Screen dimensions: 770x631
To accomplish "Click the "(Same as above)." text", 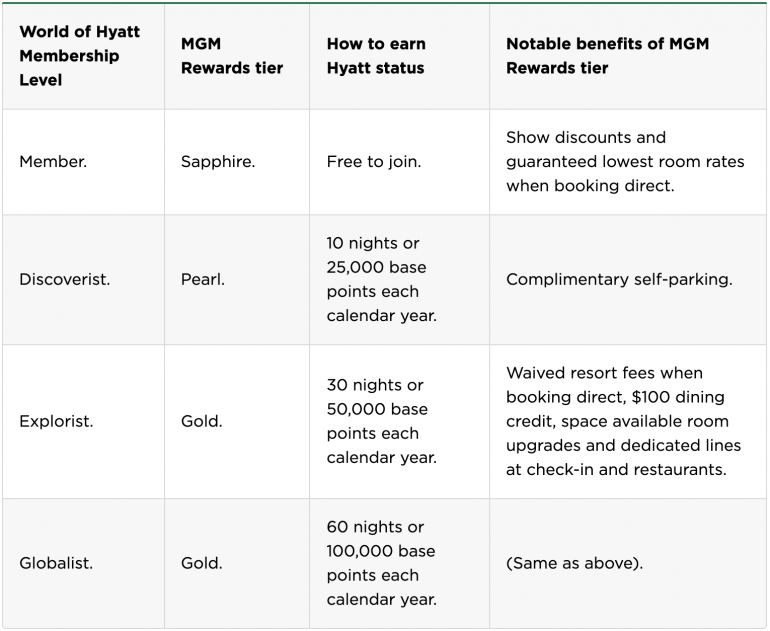I will pos(574,563).
